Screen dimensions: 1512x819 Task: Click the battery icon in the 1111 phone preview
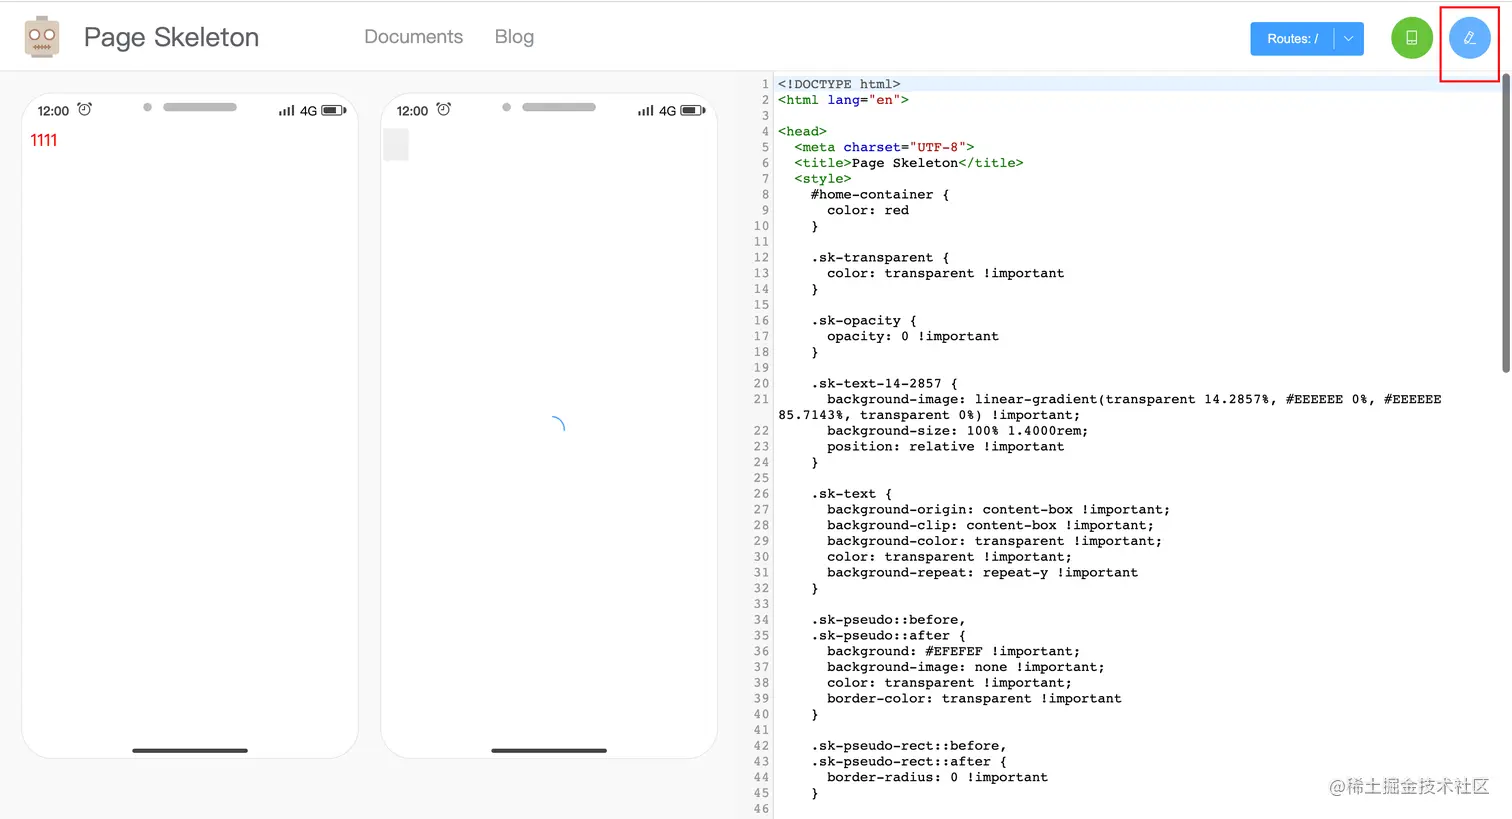pos(334,111)
